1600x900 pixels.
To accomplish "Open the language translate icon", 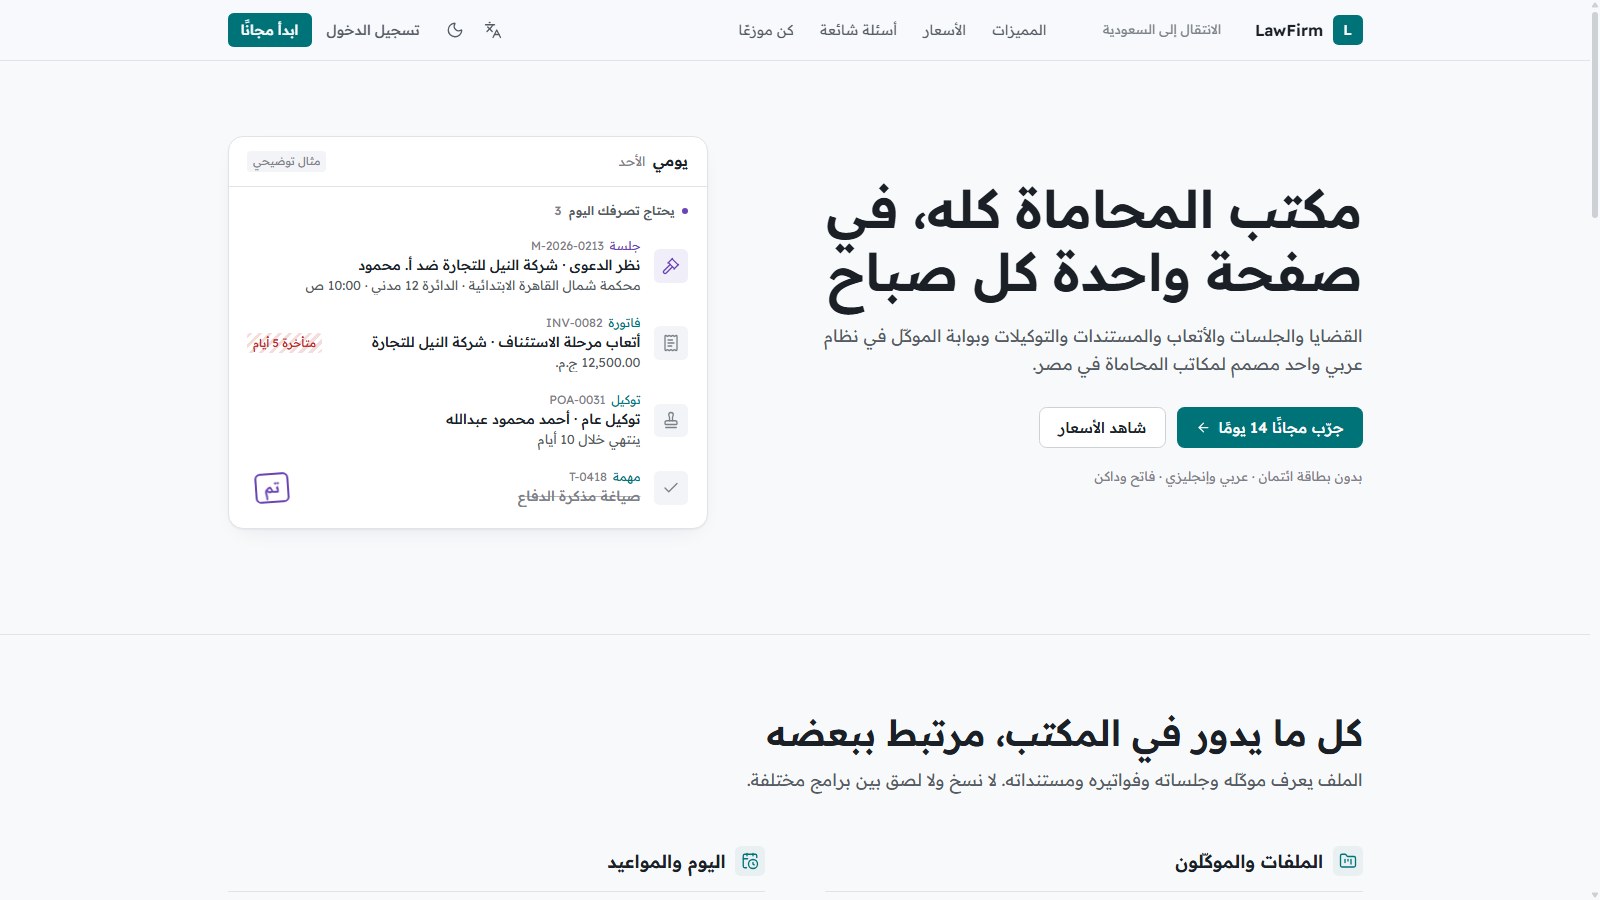I will point(493,30).
